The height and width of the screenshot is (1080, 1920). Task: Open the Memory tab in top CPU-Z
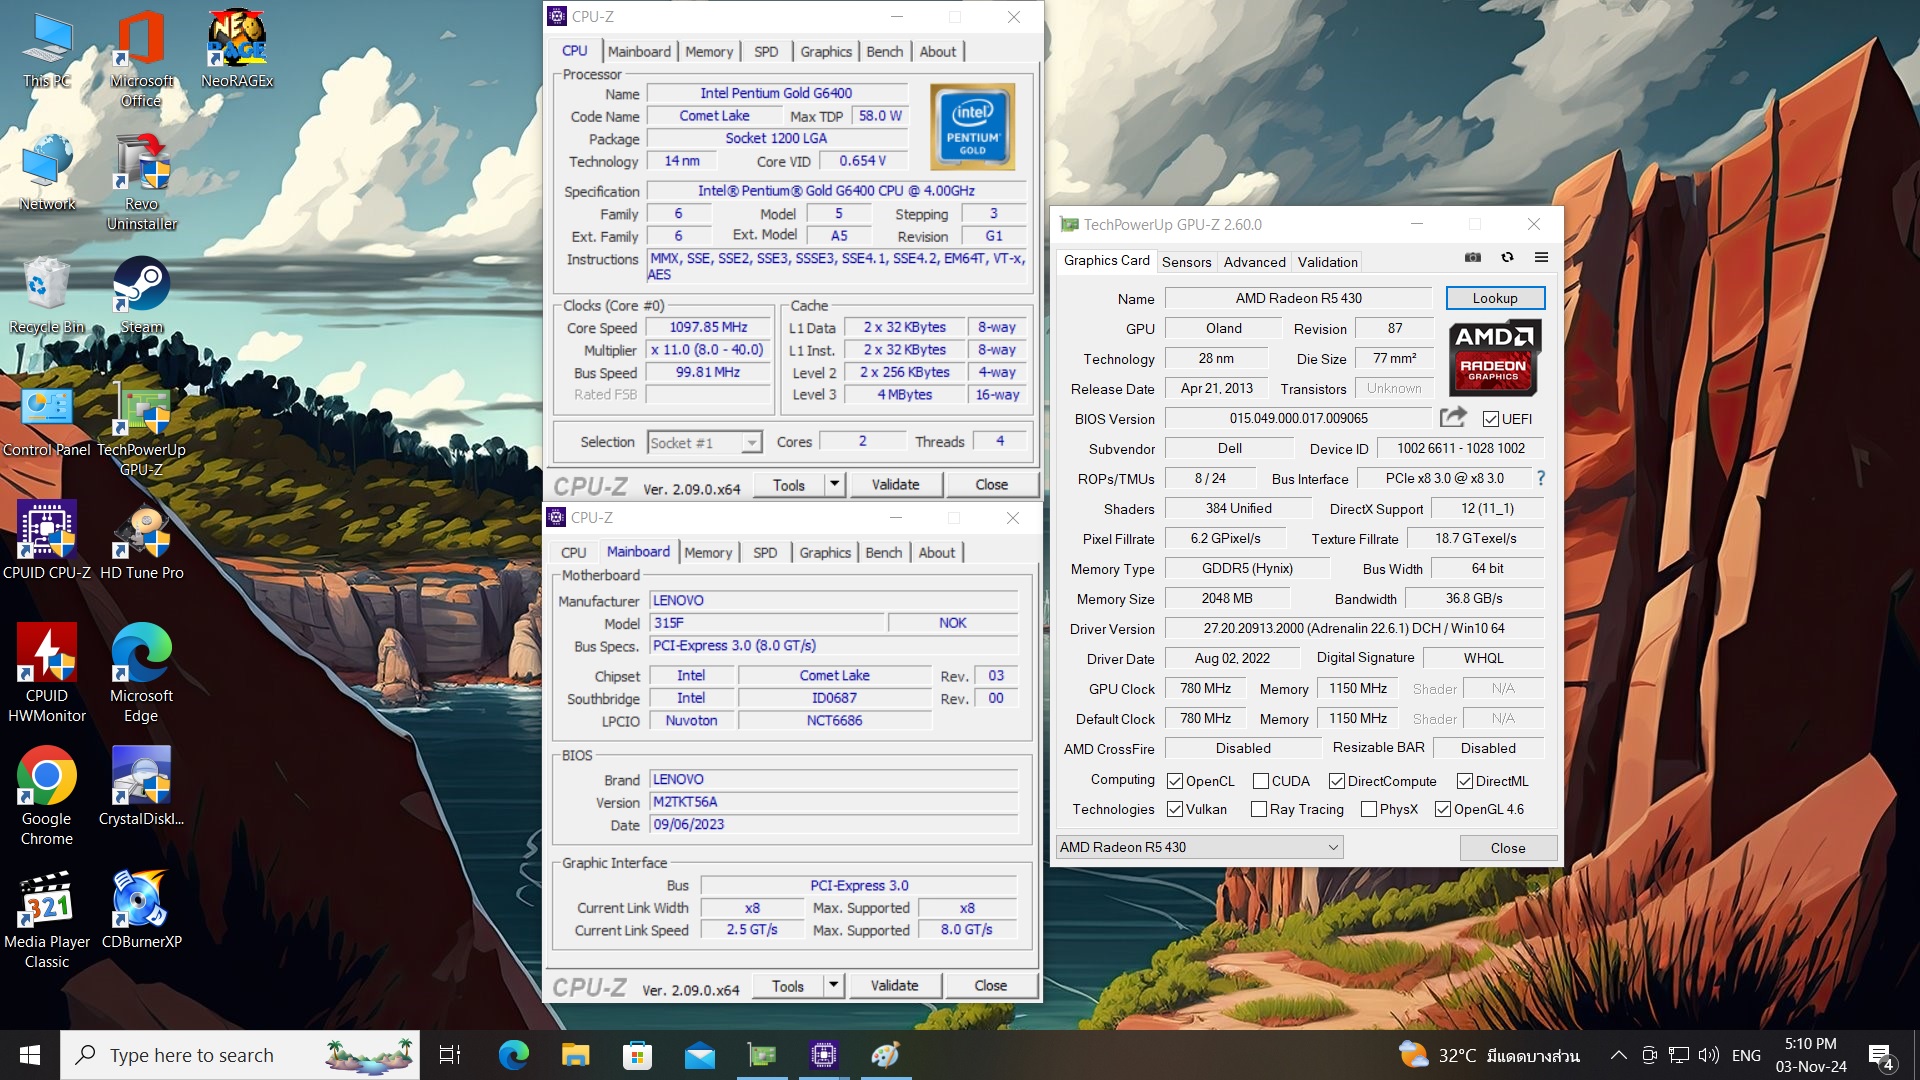coord(709,52)
